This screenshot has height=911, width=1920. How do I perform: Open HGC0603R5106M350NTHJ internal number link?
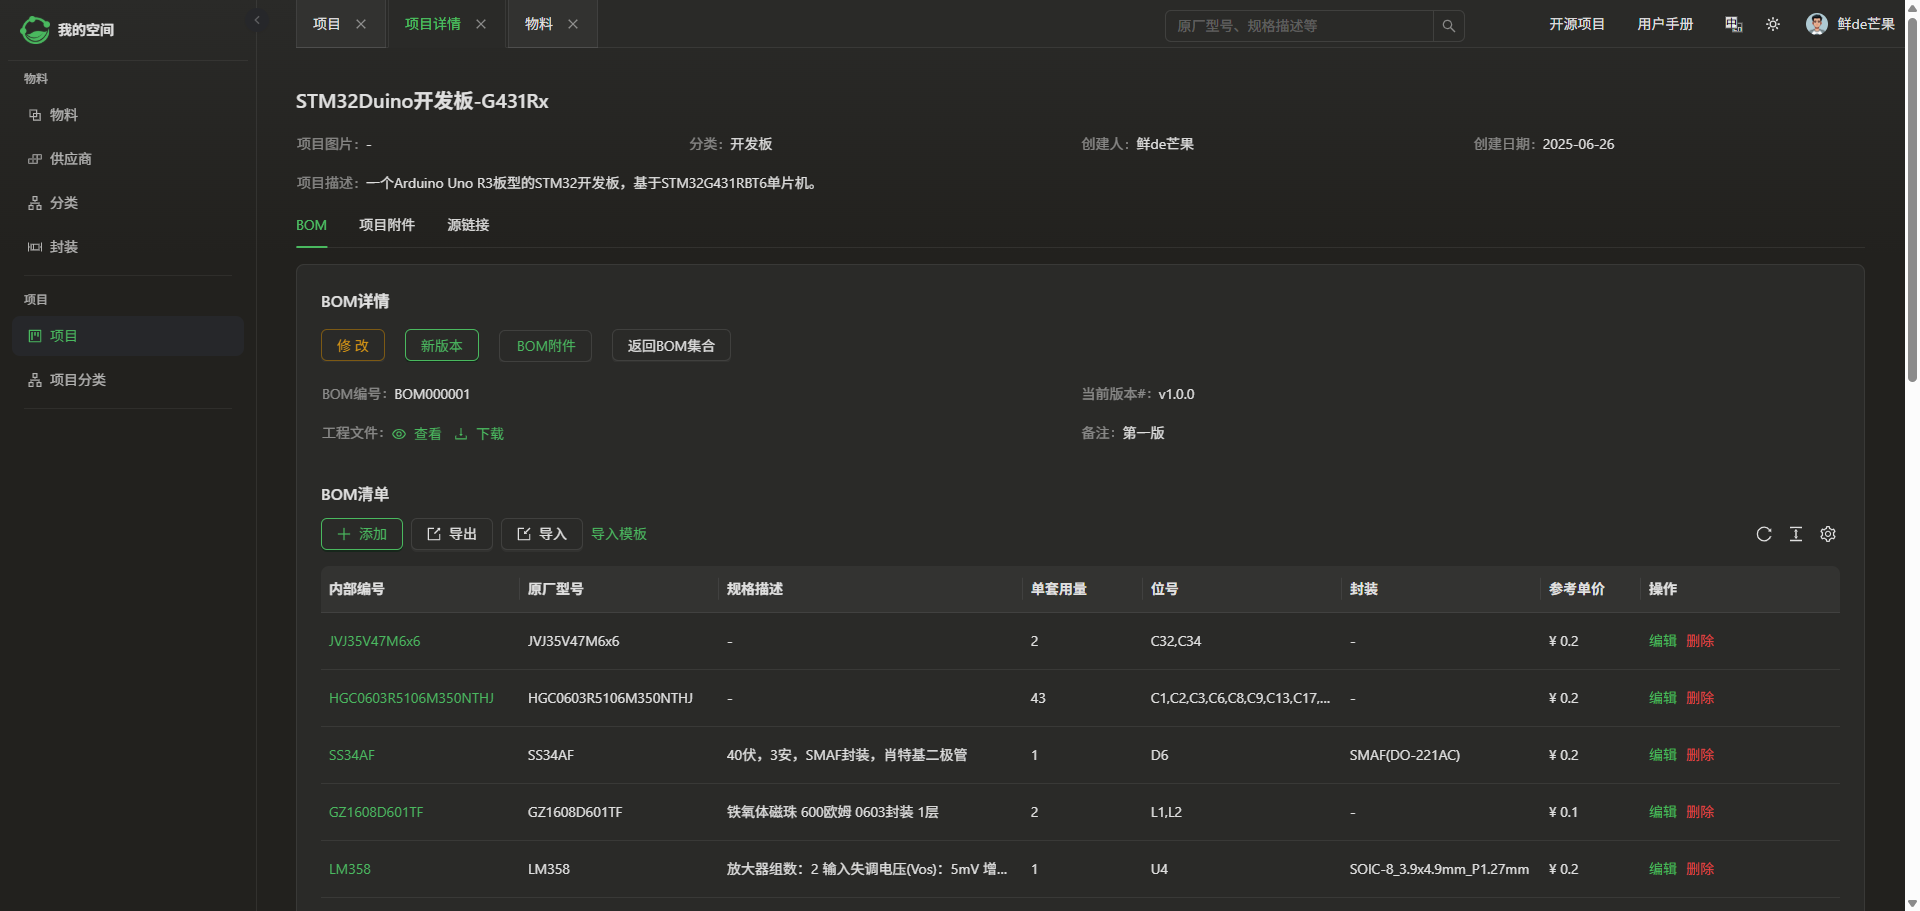click(x=411, y=698)
